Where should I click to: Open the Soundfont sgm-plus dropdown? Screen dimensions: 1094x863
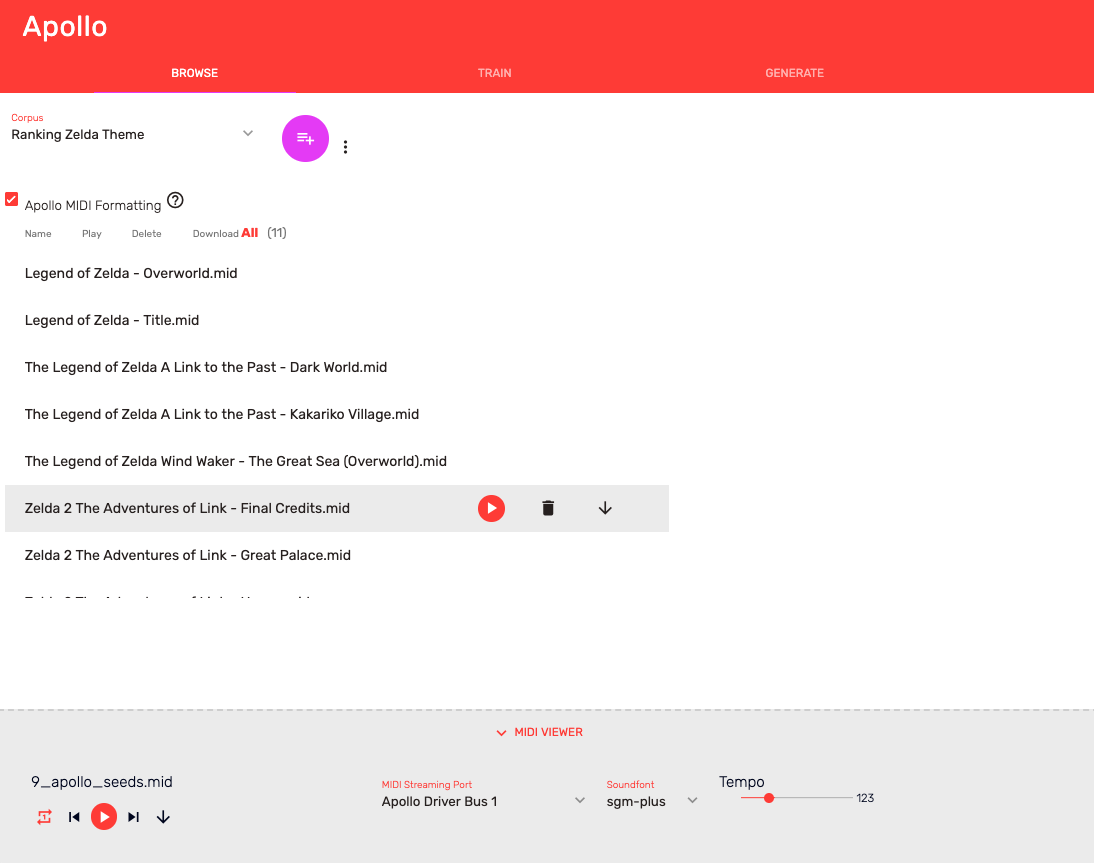(x=652, y=801)
